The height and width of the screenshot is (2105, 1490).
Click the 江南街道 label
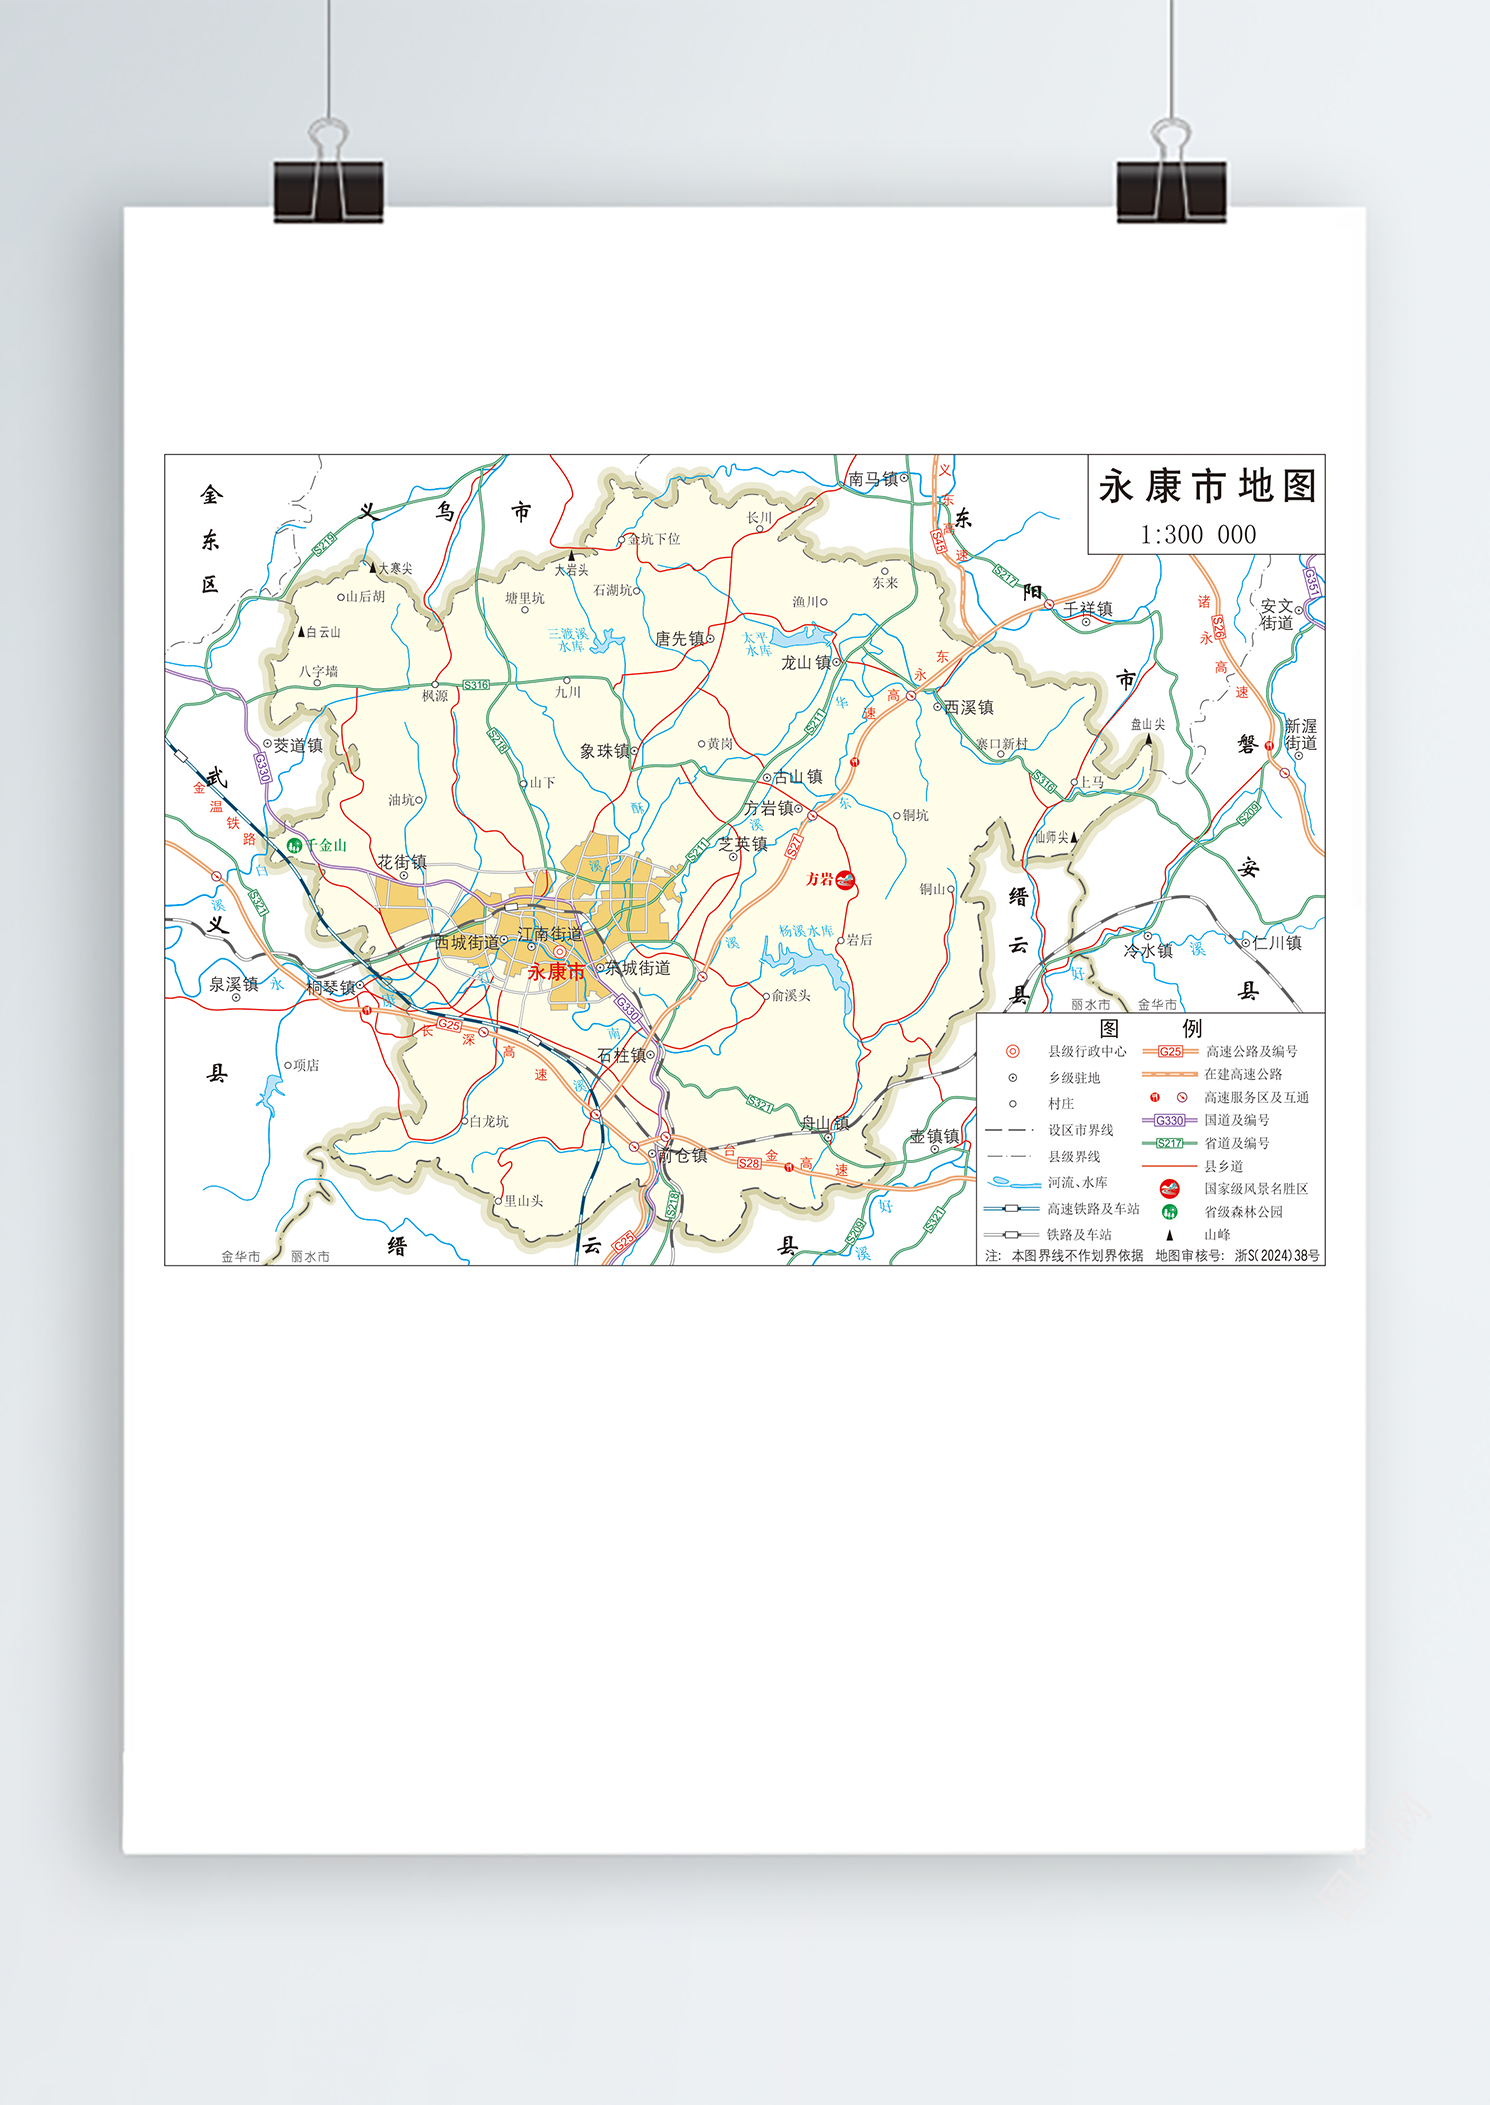point(550,934)
